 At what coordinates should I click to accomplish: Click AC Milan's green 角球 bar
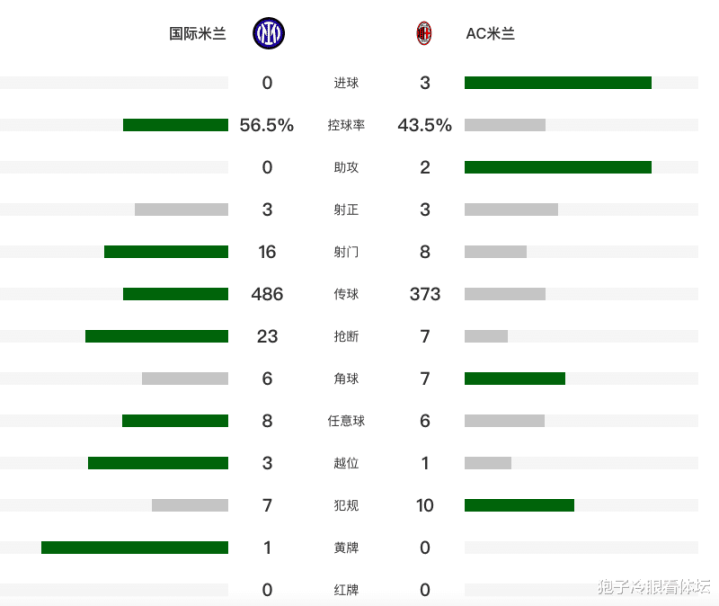tap(514, 378)
